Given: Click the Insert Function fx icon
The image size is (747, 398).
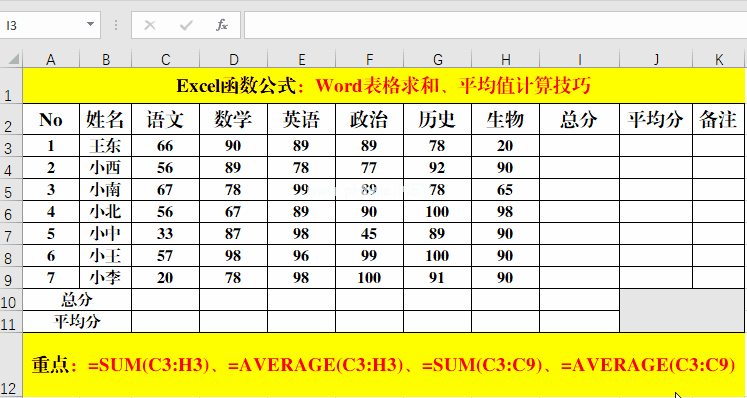Looking at the screenshot, I should [x=222, y=25].
